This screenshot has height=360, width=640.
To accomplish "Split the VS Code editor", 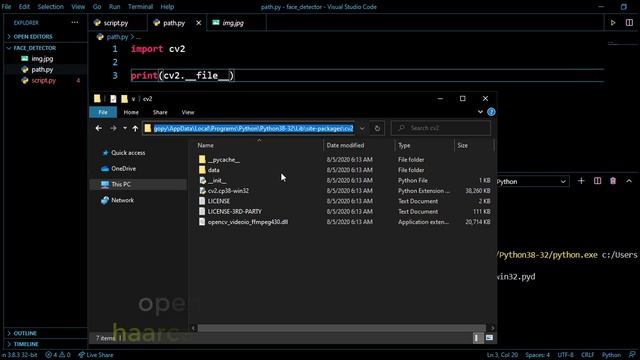I will click(x=629, y=23).
